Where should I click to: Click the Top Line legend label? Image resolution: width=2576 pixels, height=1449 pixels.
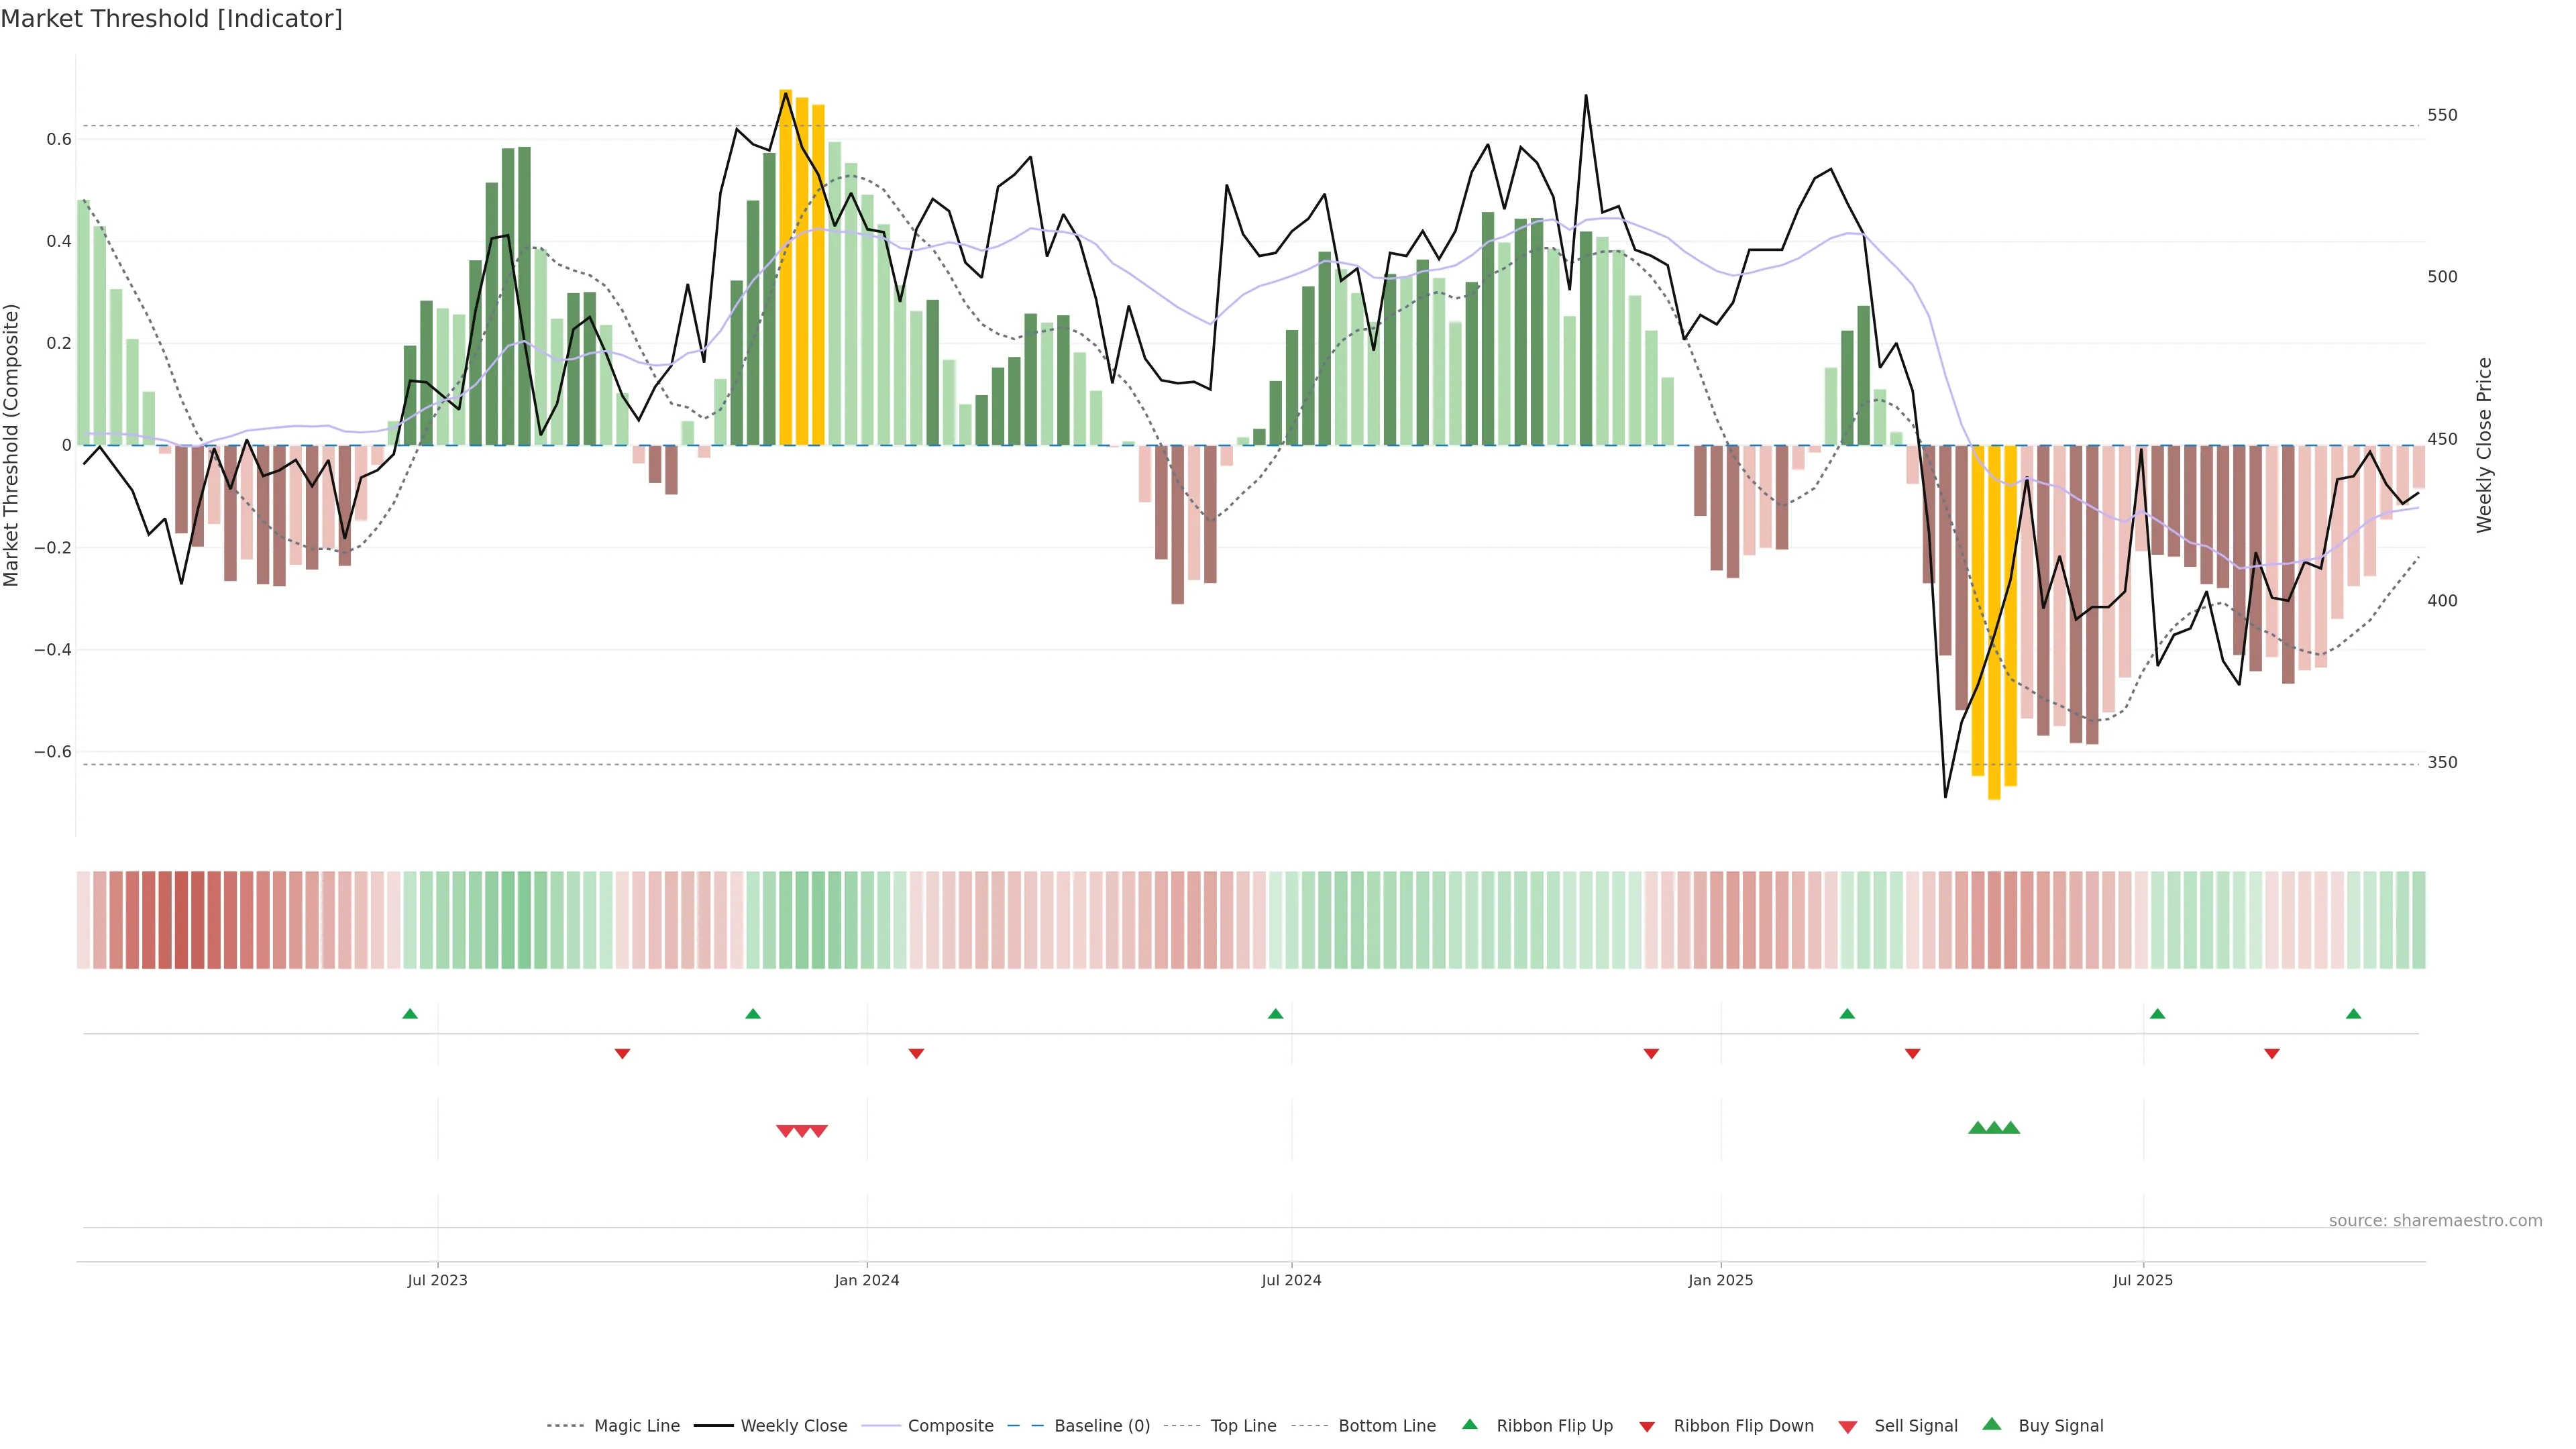click(1243, 1426)
